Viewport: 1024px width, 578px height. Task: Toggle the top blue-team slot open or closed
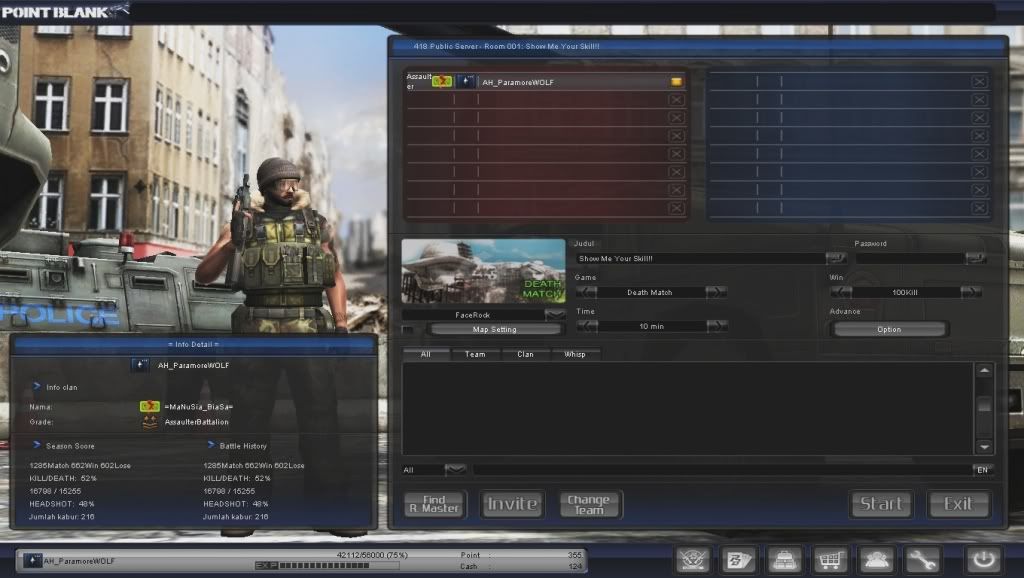(x=978, y=82)
